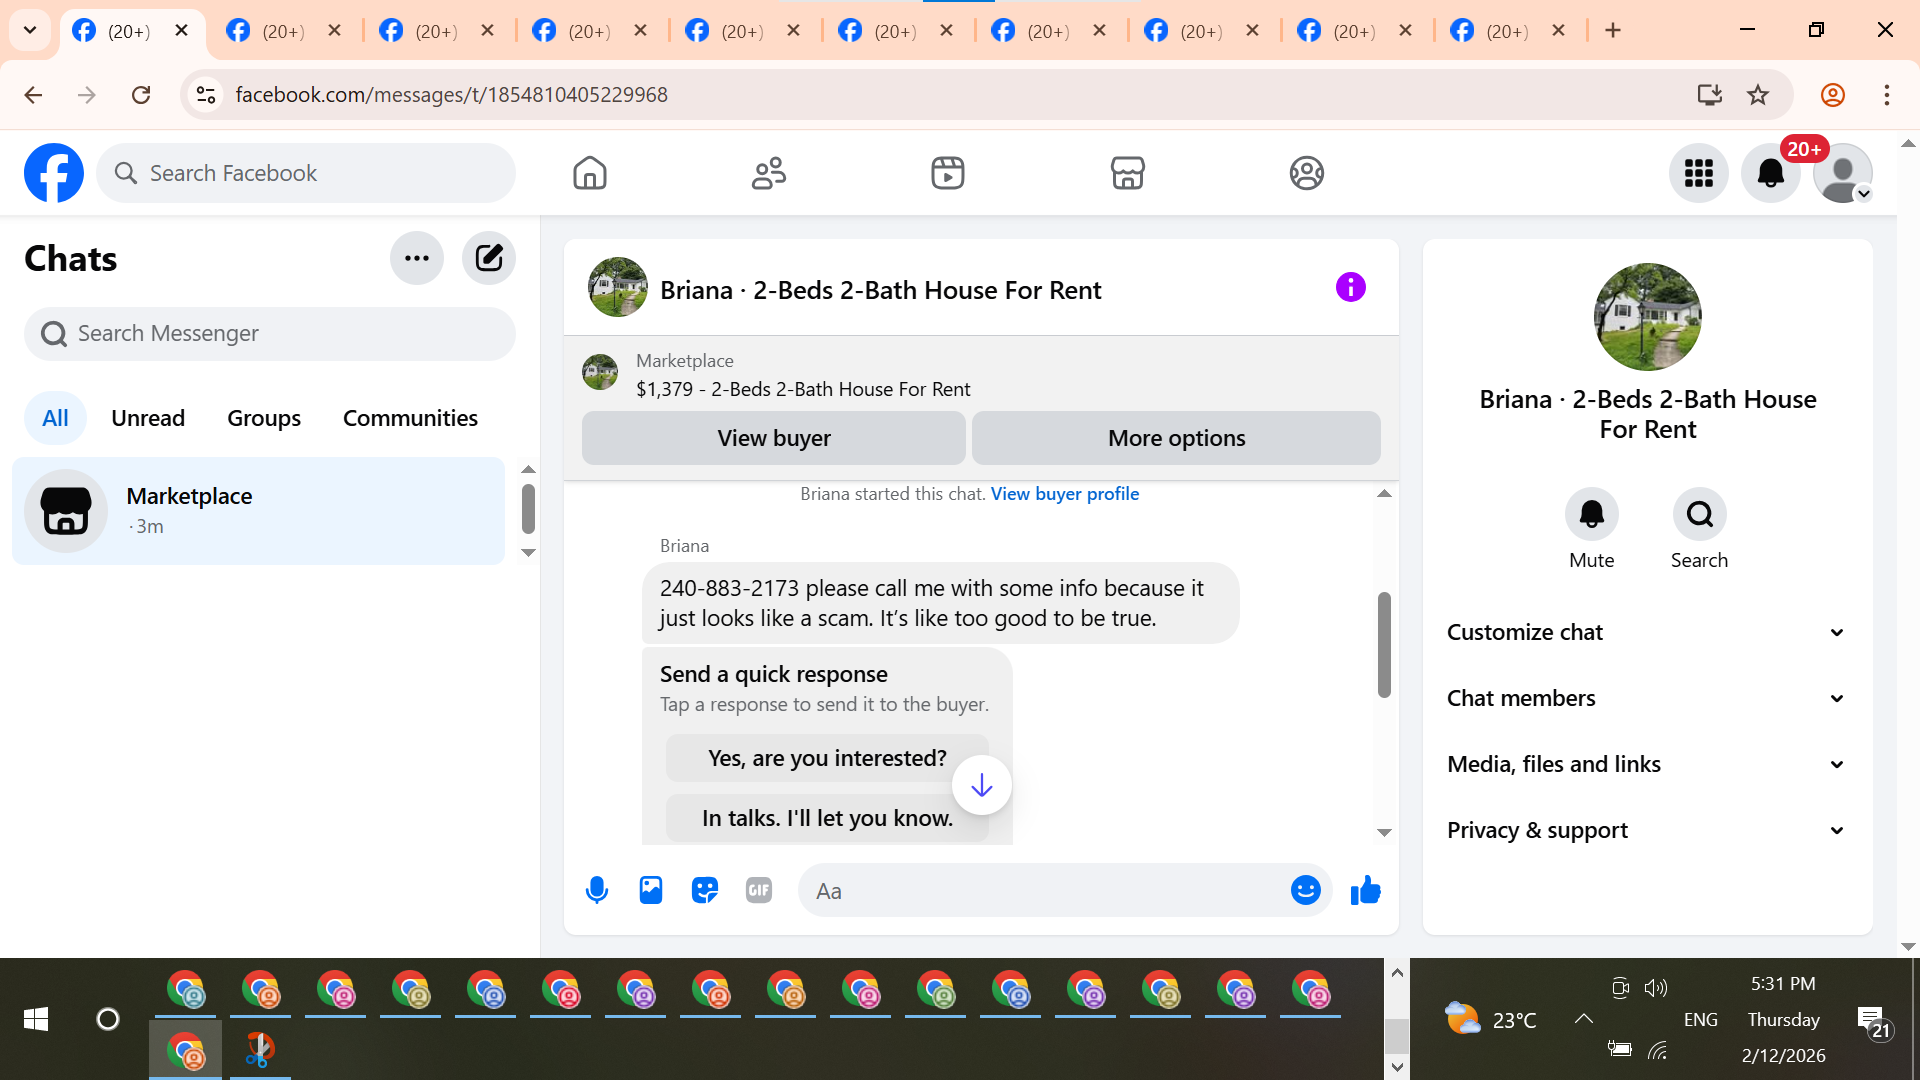Choose a sticker with the sticker icon

click(705, 890)
